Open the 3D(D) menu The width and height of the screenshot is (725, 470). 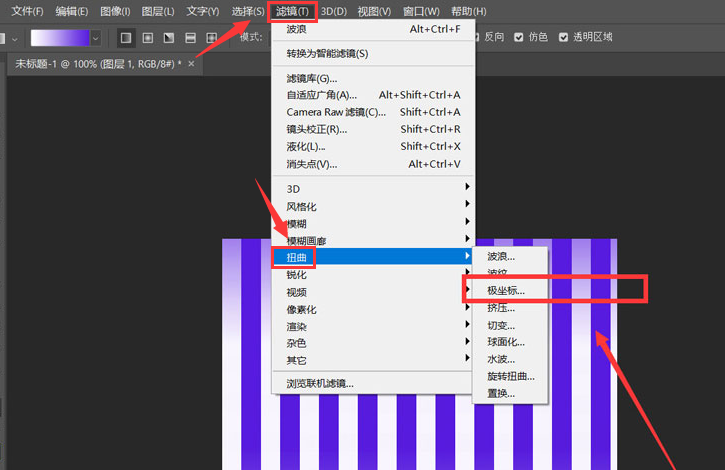333,11
